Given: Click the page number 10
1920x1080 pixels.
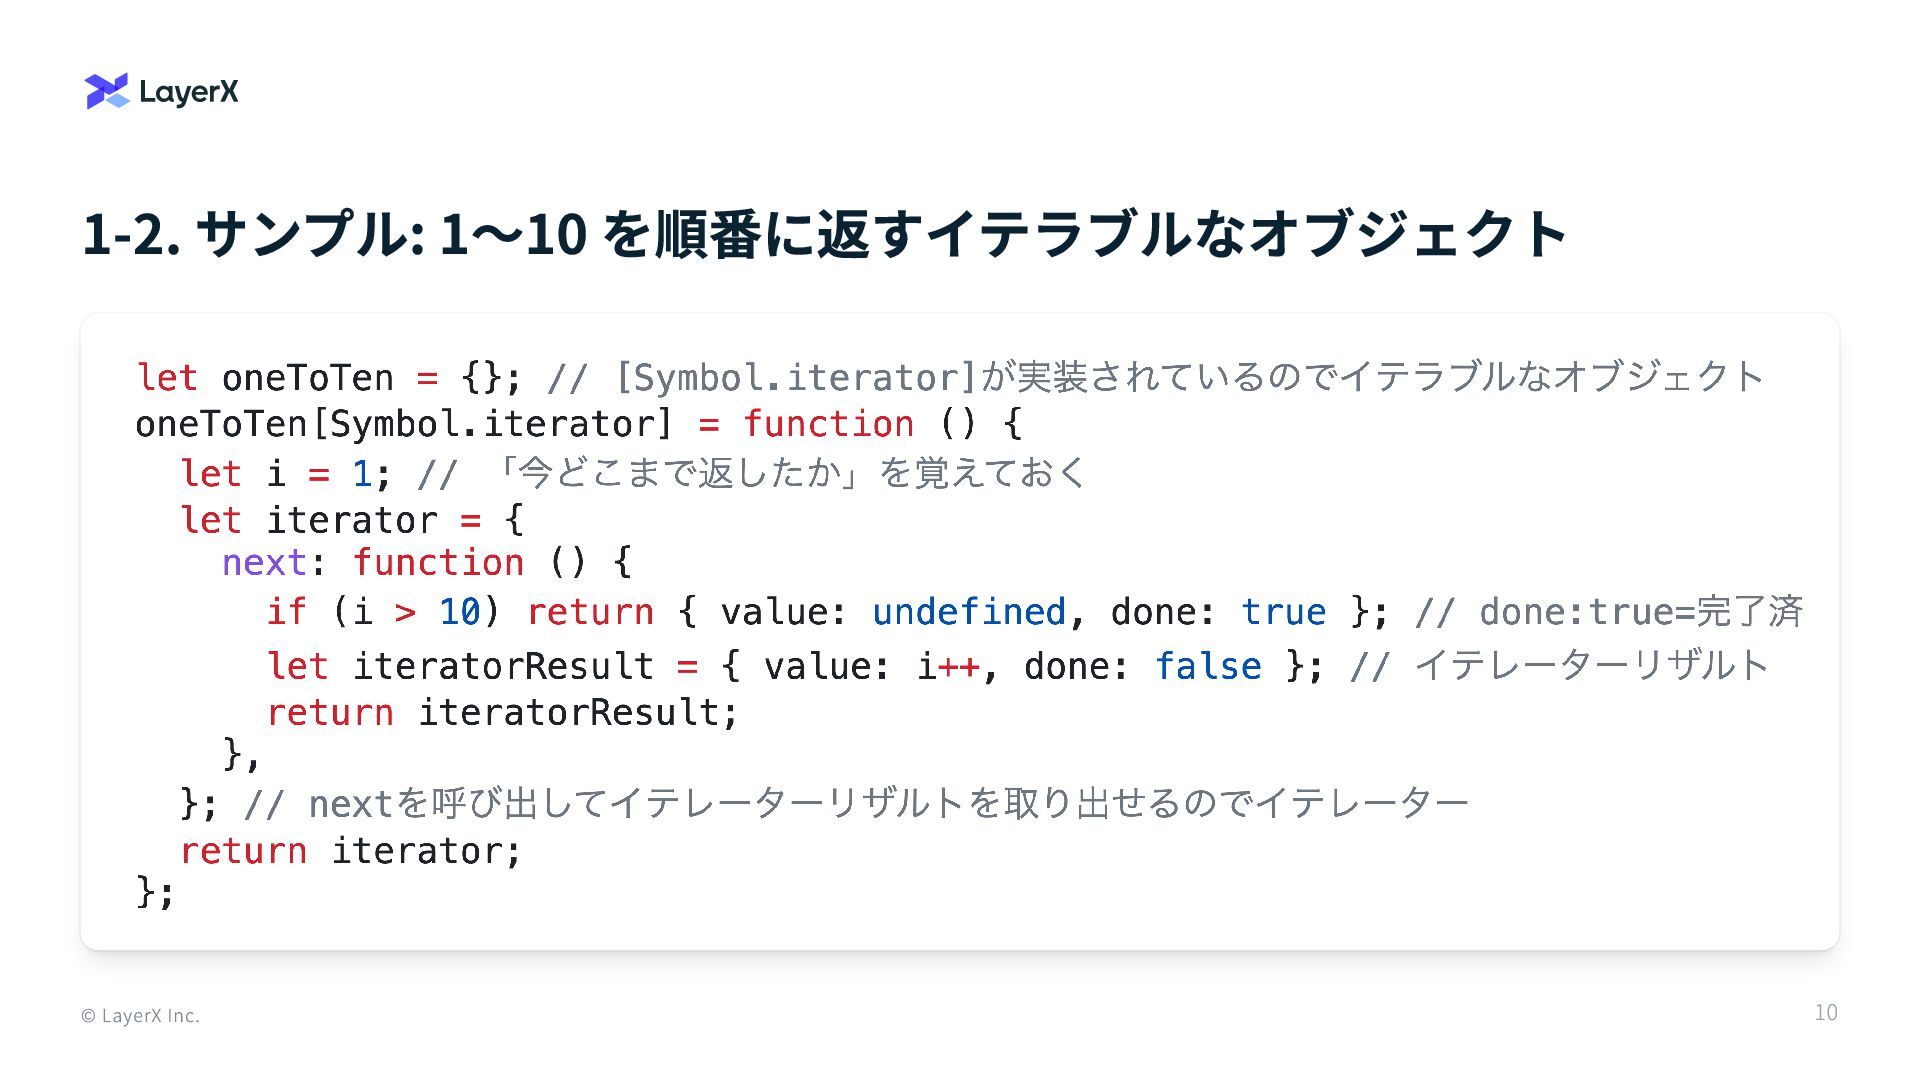Looking at the screenshot, I should (x=1826, y=1013).
